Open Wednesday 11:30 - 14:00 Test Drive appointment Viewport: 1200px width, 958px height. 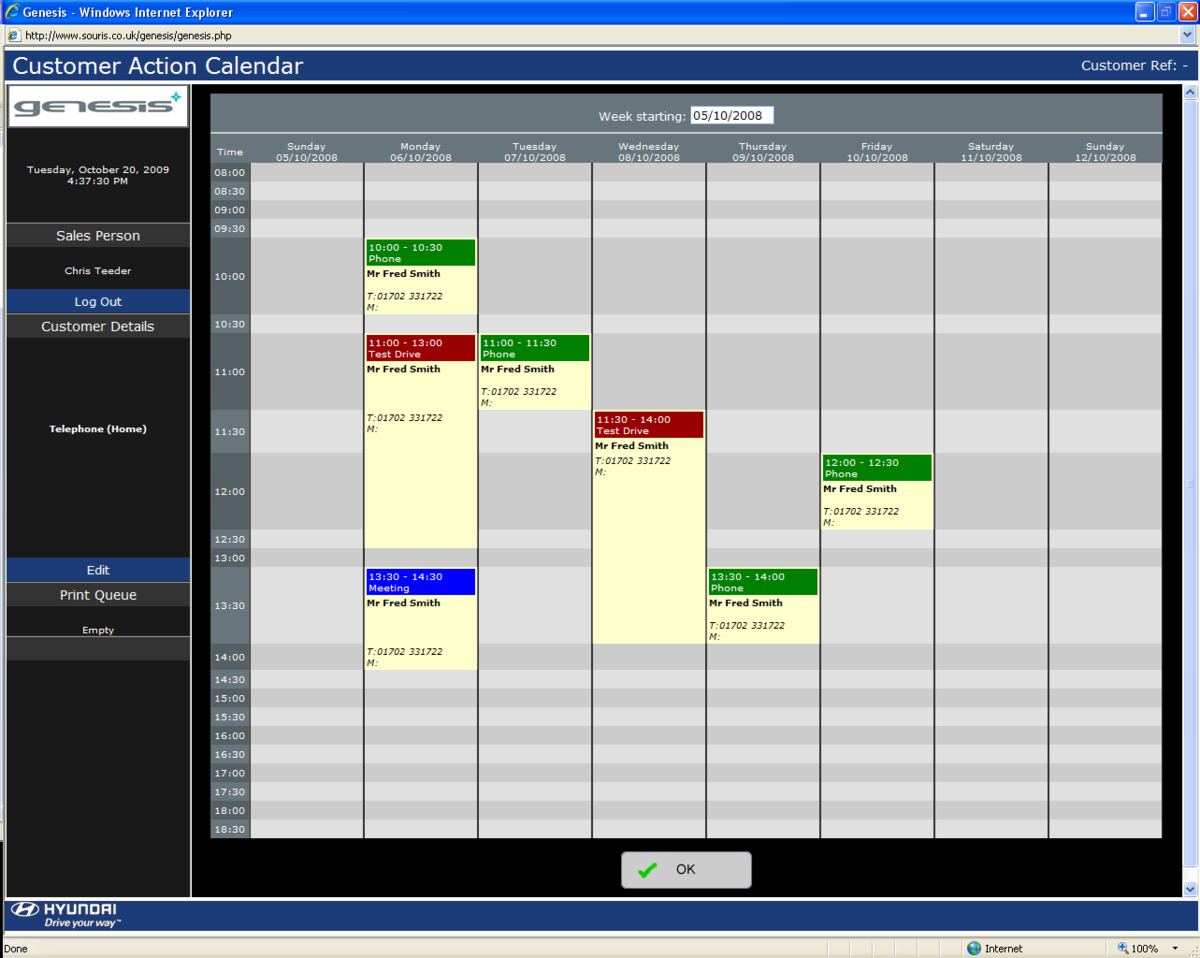649,527
